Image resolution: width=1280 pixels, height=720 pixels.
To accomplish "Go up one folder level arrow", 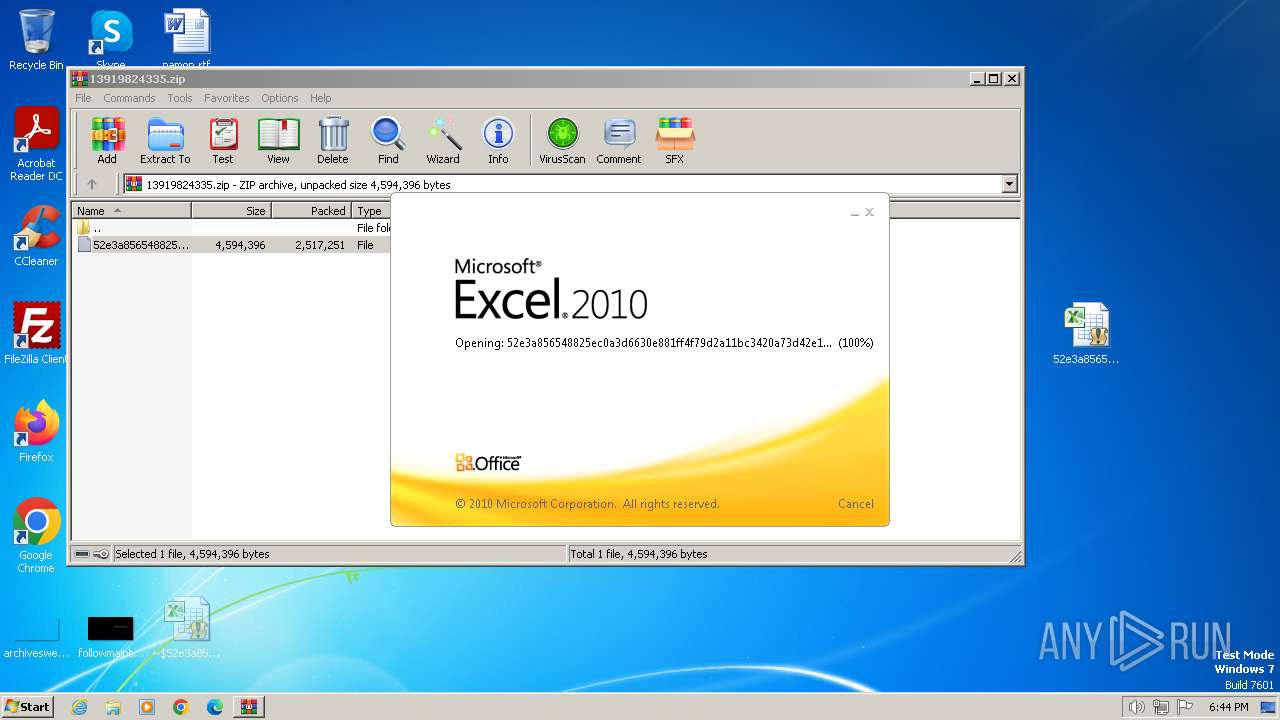I will point(92,184).
